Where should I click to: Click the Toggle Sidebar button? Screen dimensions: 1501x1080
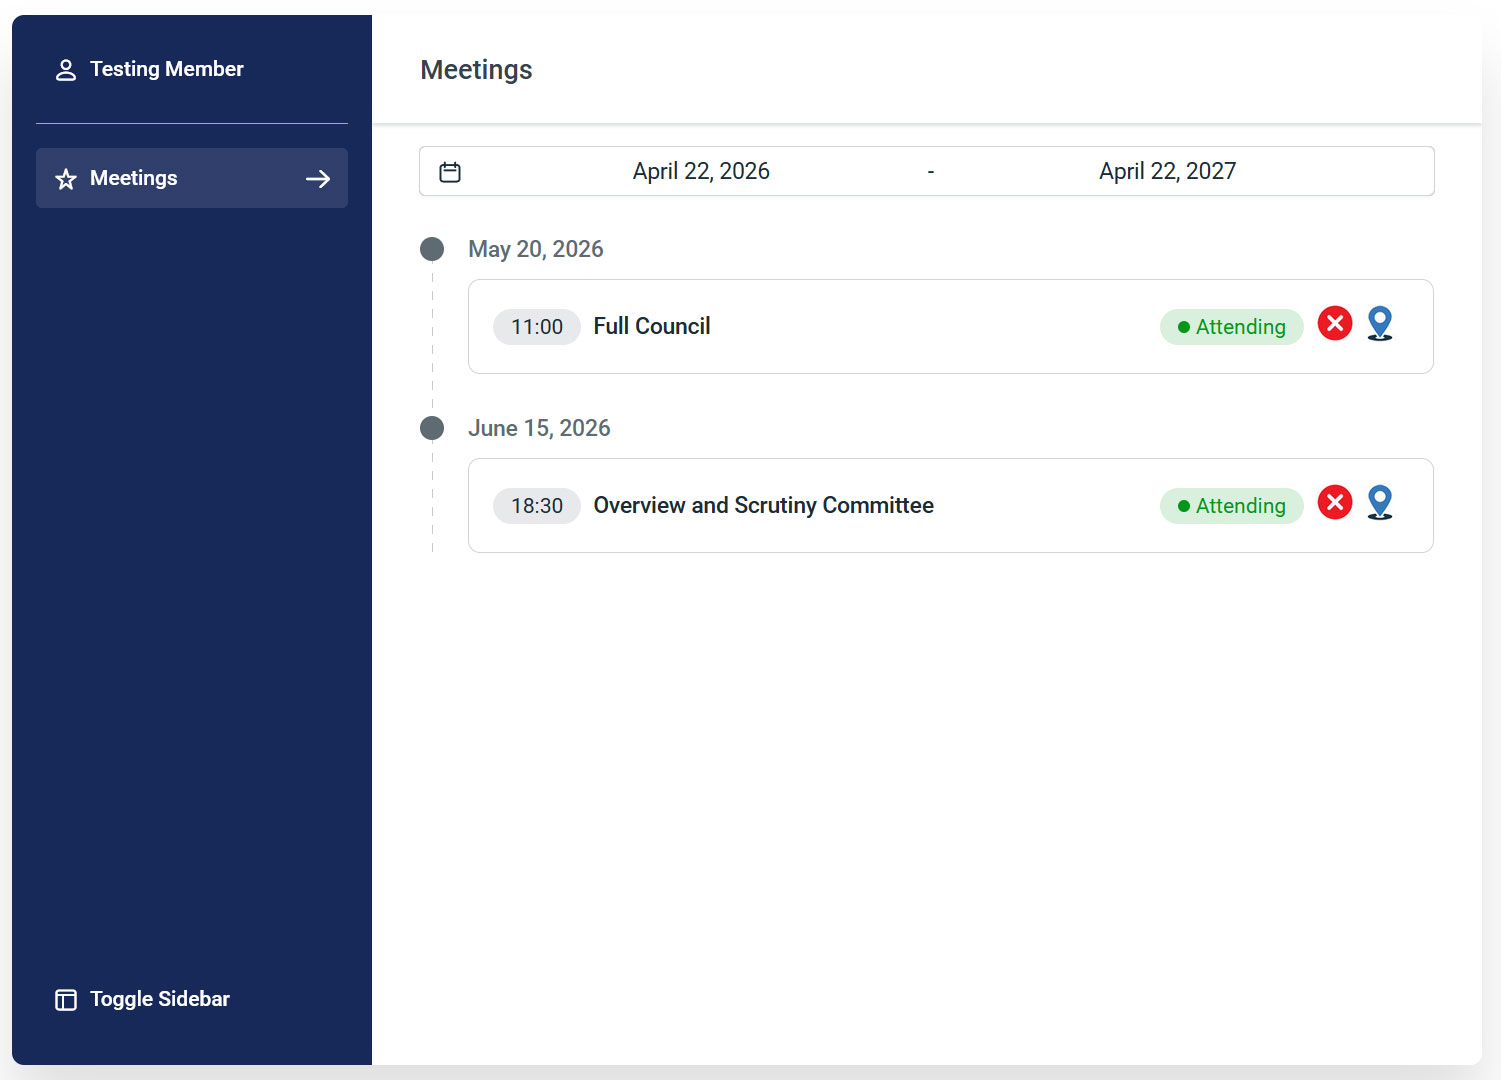point(142,999)
